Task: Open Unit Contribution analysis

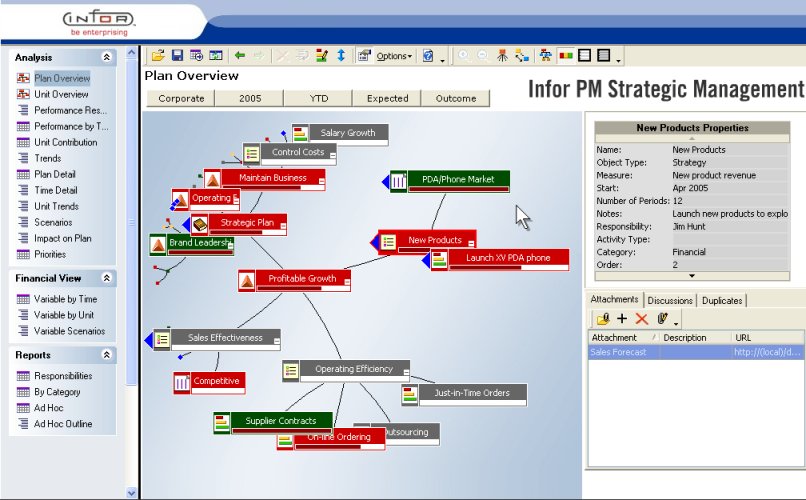Action: [65, 142]
